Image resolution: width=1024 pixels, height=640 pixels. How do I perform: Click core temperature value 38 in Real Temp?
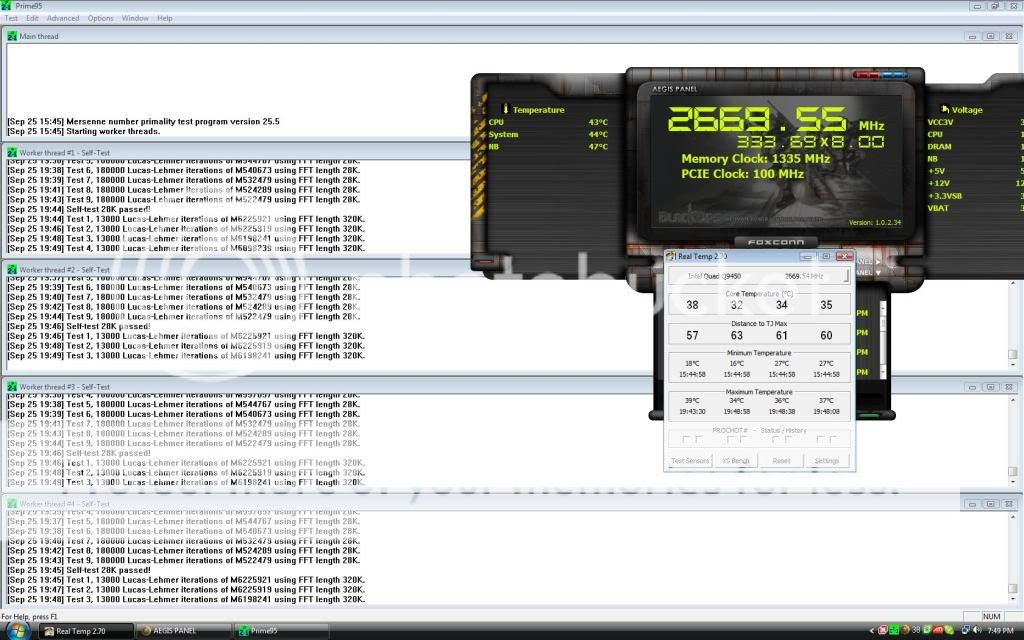pos(692,305)
